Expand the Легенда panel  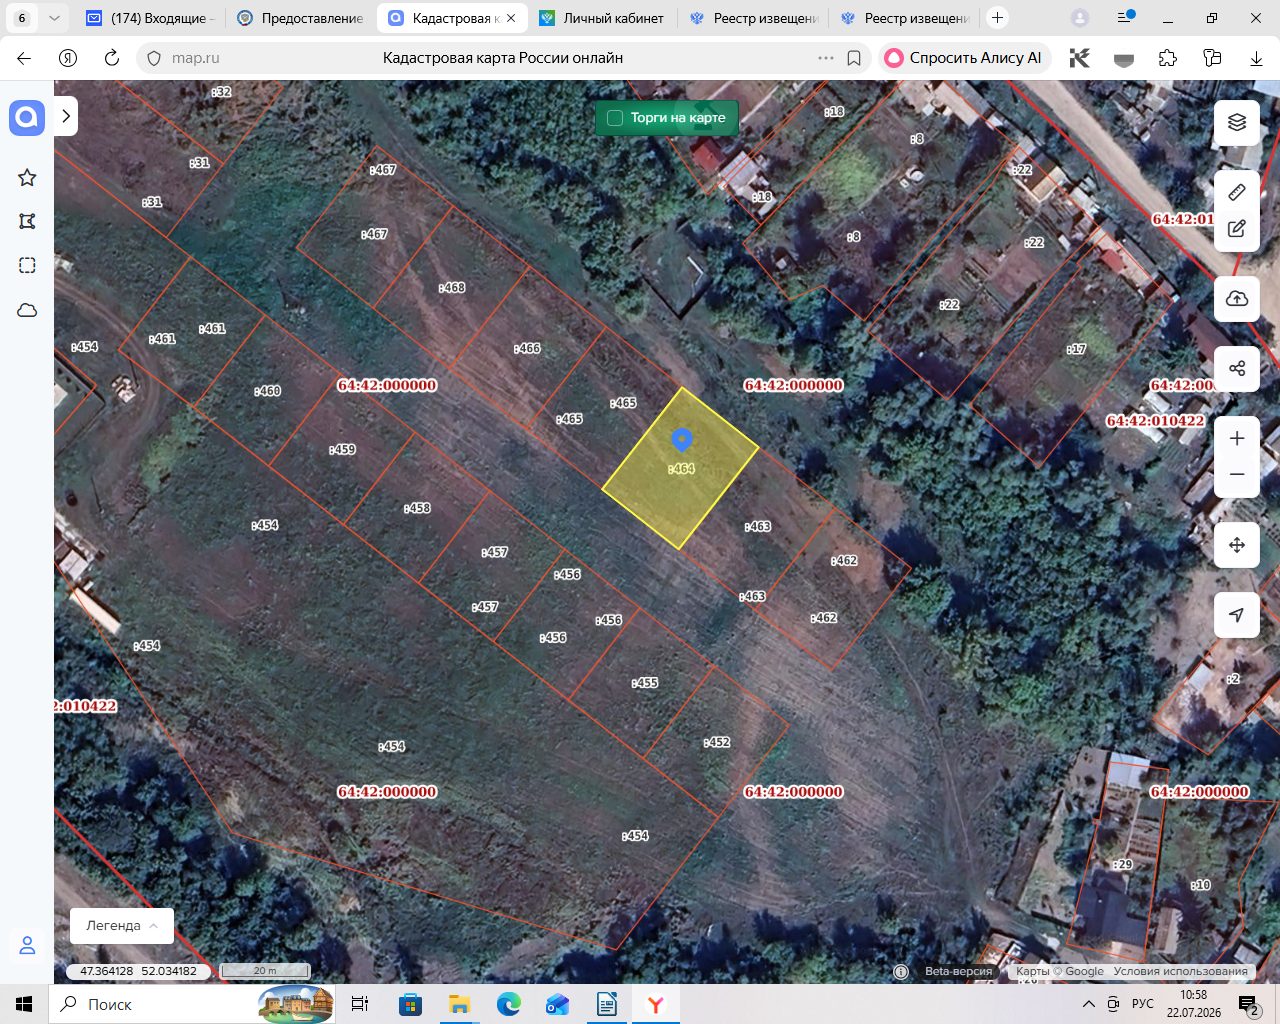[122, 926]
